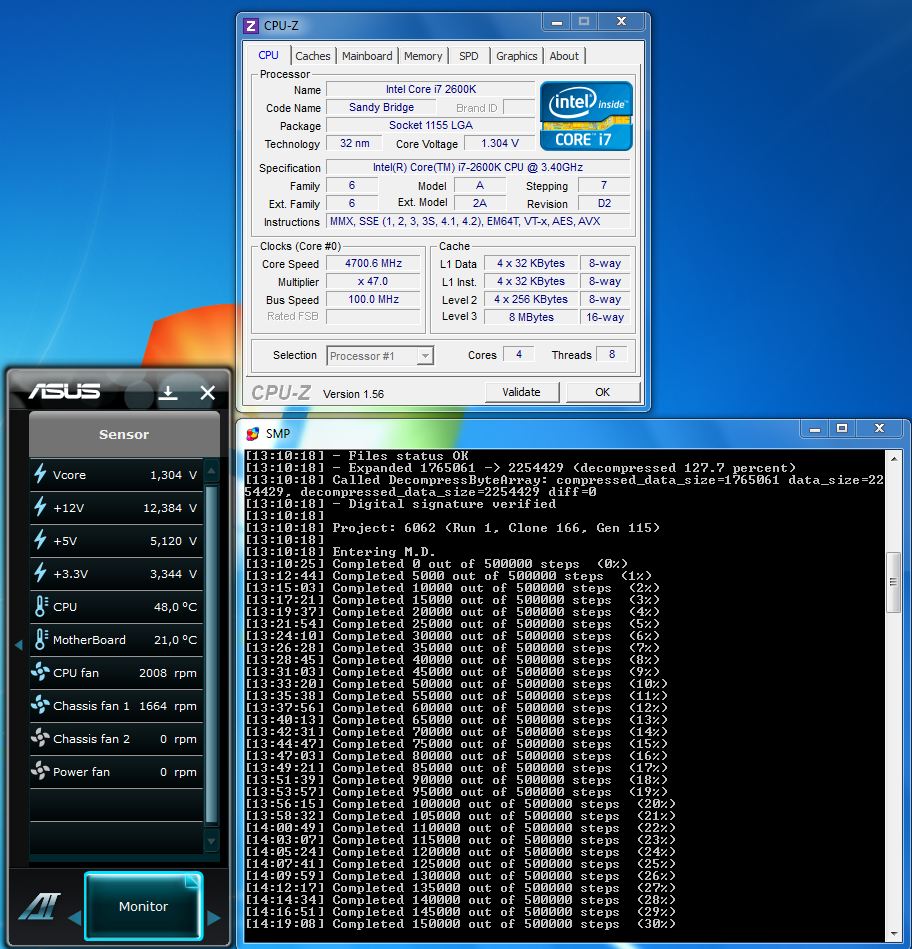Open the Monitor module button

coord(143,906)
